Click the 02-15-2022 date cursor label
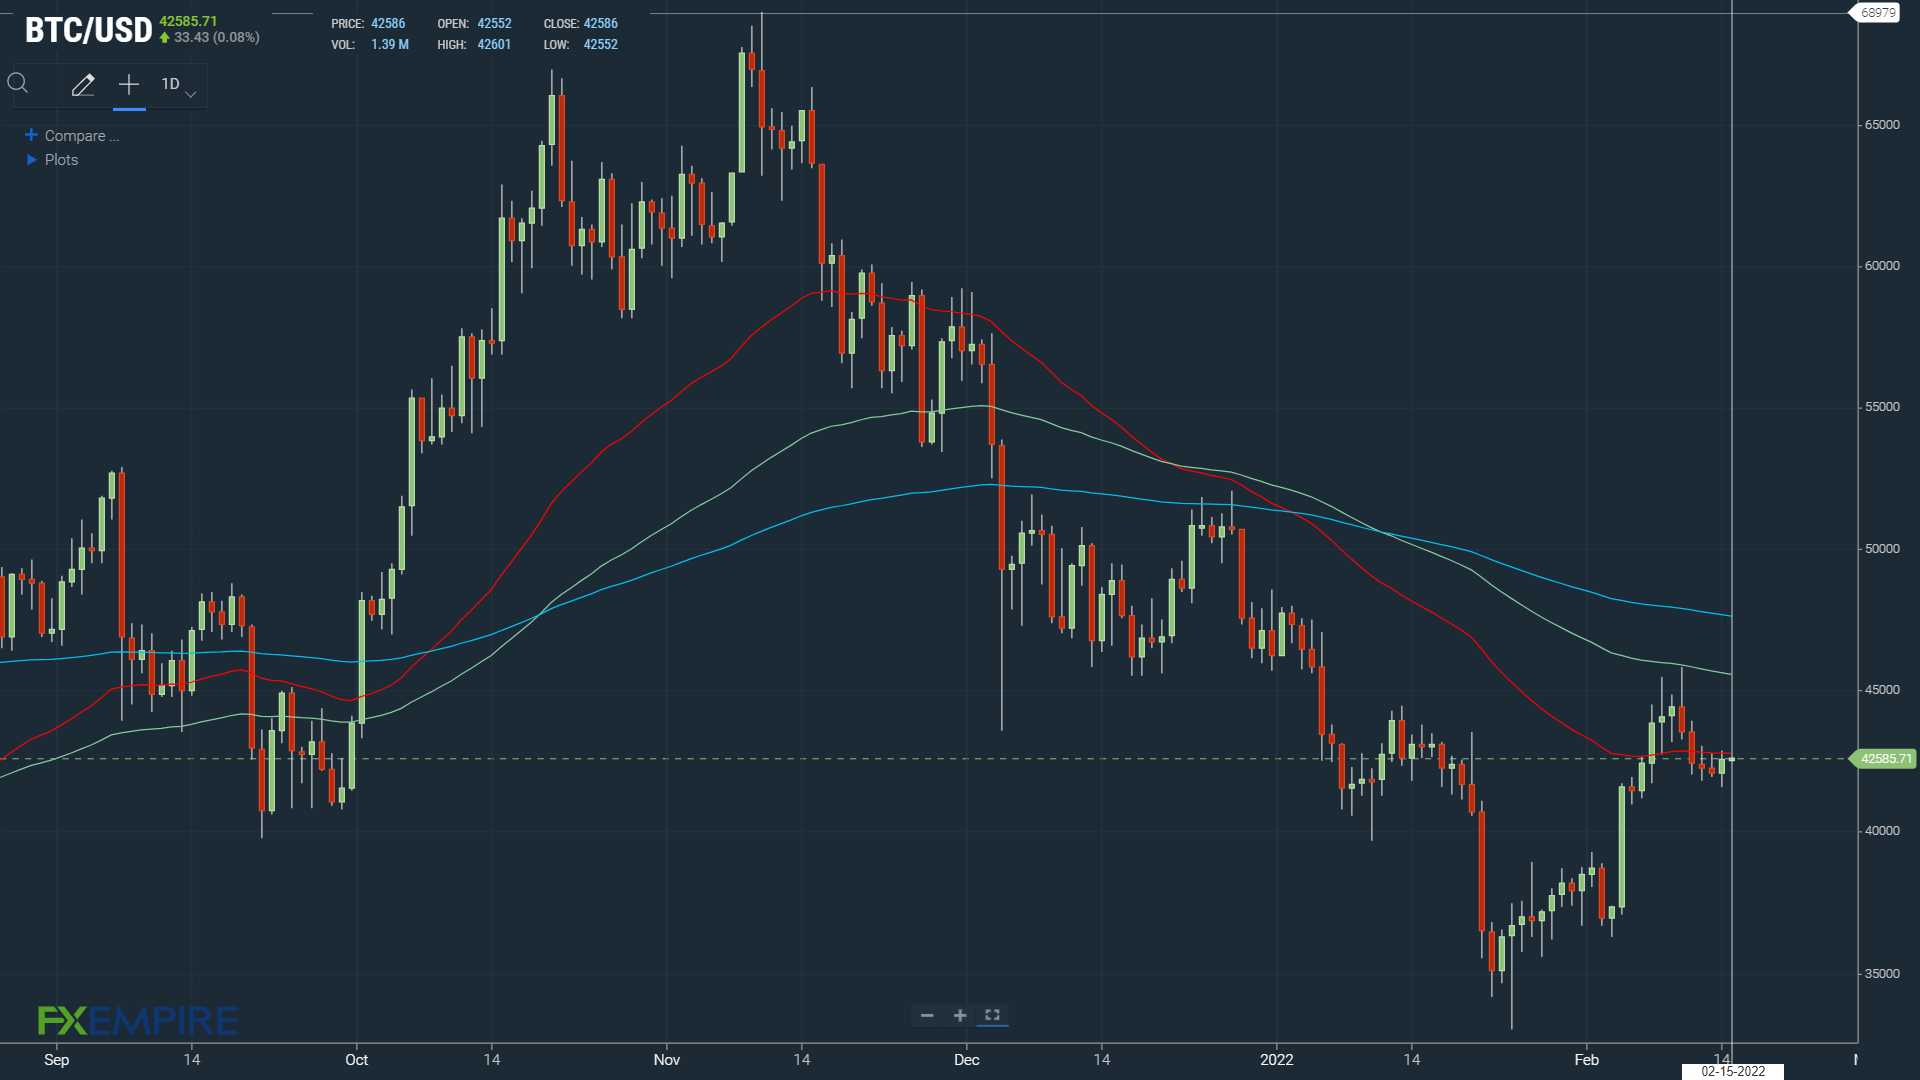Screen dimensions: 1920x1080 [1733, 1071]
